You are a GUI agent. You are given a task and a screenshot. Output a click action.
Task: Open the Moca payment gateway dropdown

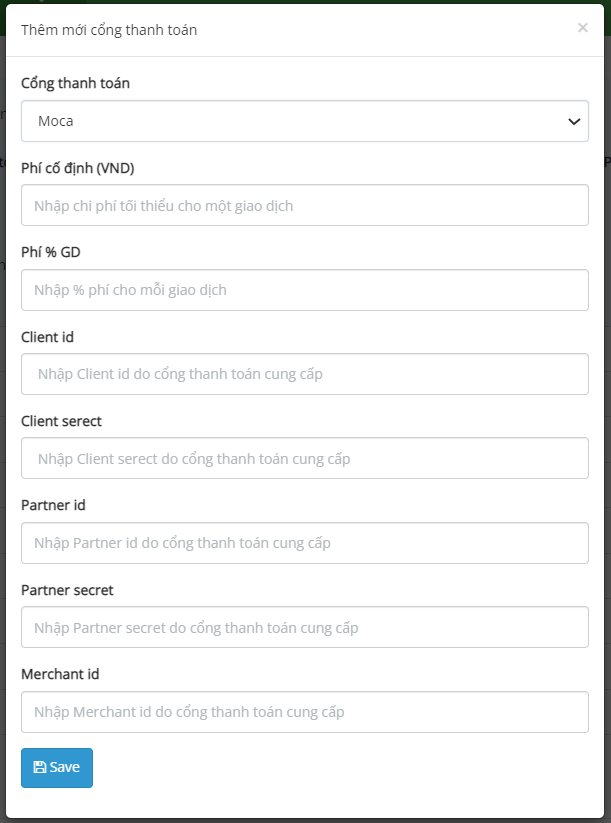coord(304,121)
